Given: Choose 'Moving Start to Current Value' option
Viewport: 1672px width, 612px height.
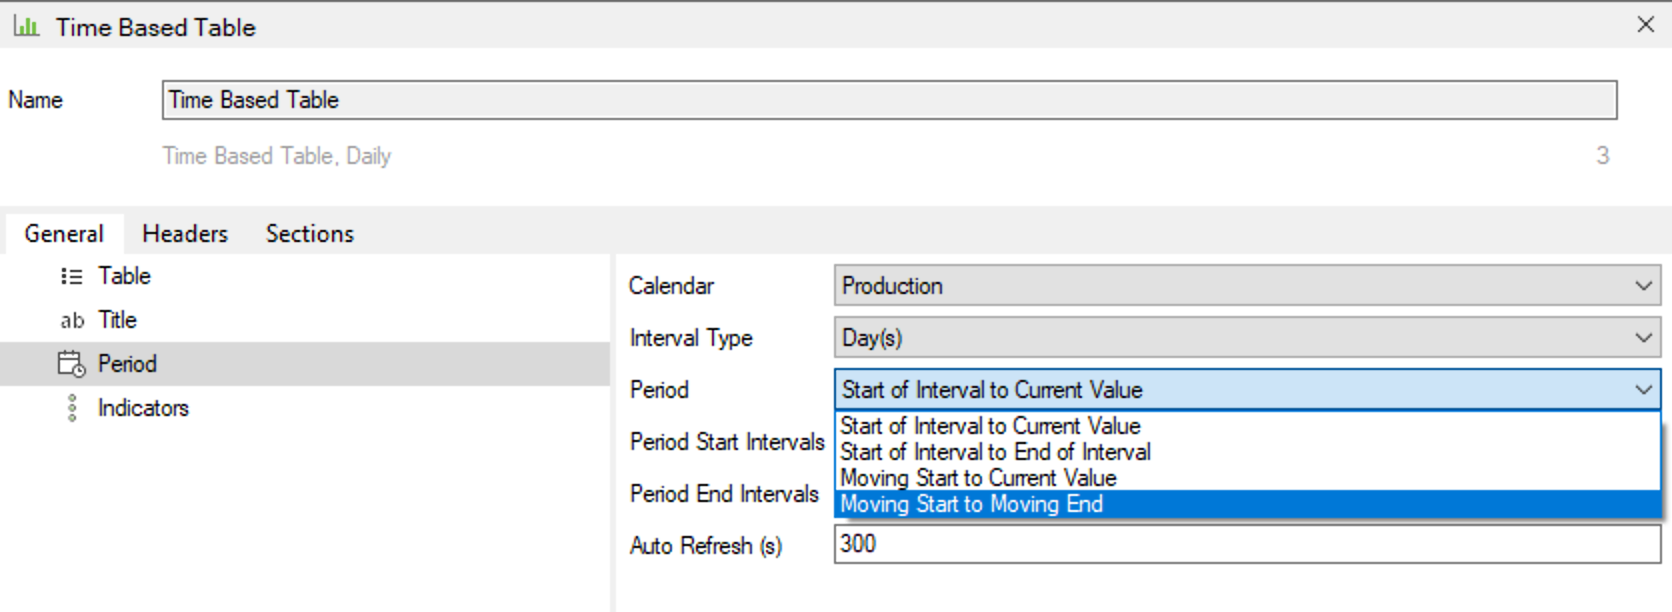Looking at the screenshot, I should tap(1247, 478).
